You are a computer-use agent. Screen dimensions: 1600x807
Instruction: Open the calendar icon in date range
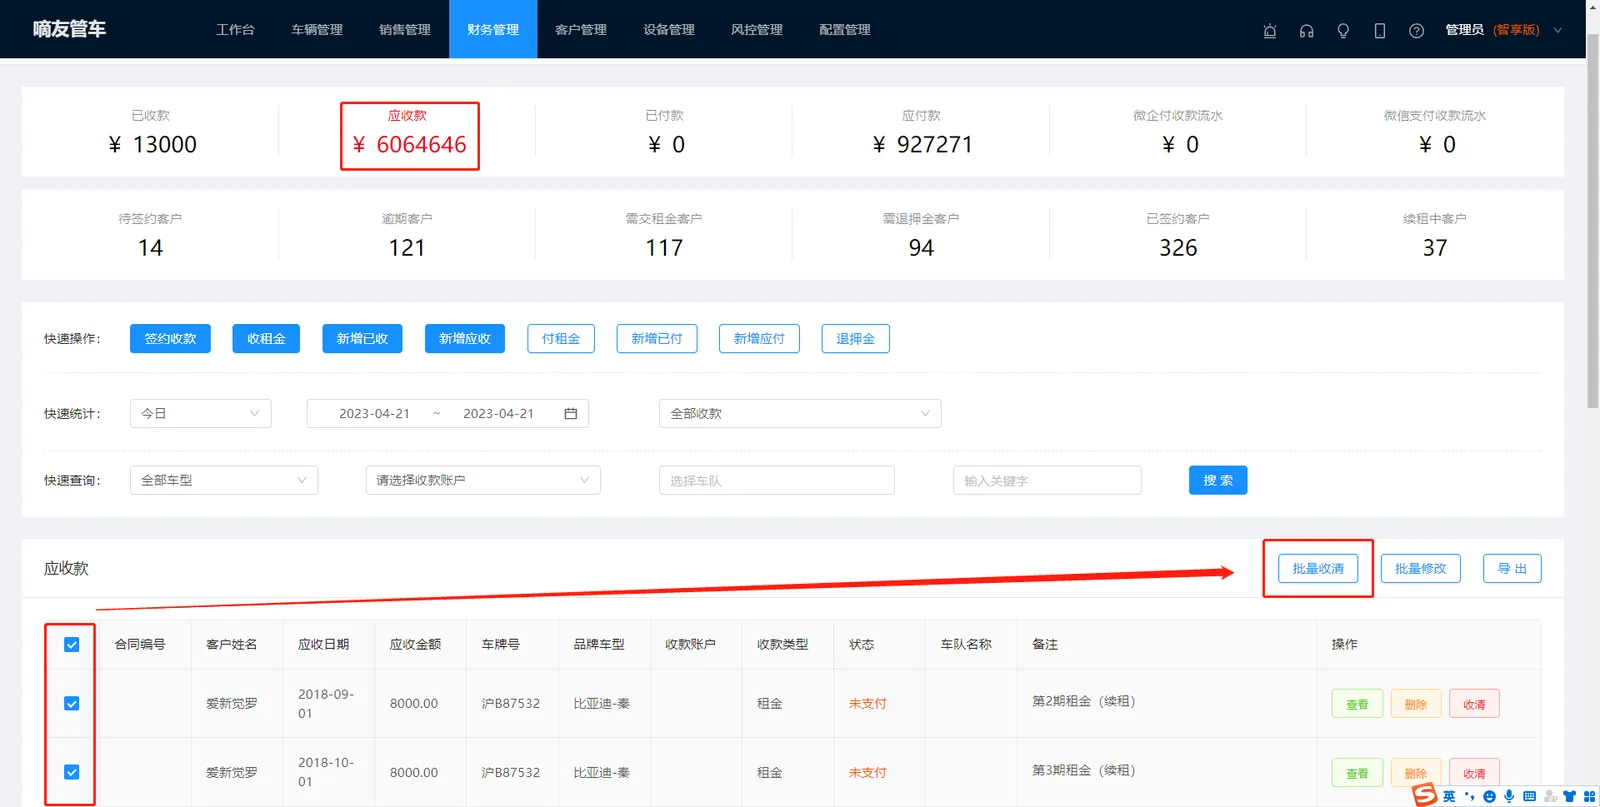[571, 413]
